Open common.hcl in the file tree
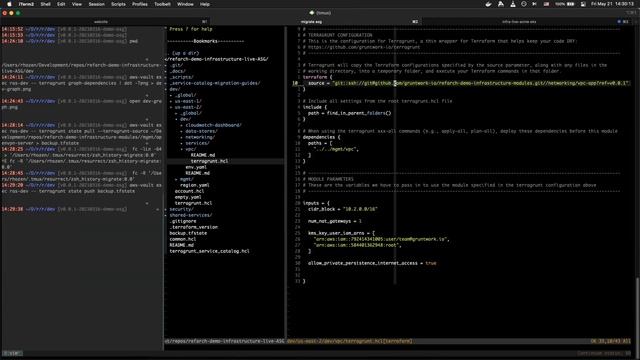Viewport: 640px width, 360px height. pos(183,239)
